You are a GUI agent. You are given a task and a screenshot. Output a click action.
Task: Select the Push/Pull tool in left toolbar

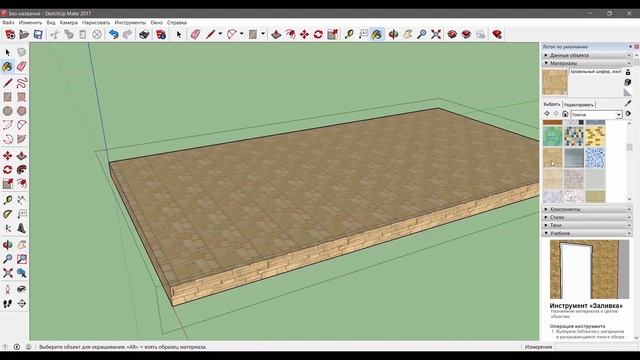[x=22, y=156]
